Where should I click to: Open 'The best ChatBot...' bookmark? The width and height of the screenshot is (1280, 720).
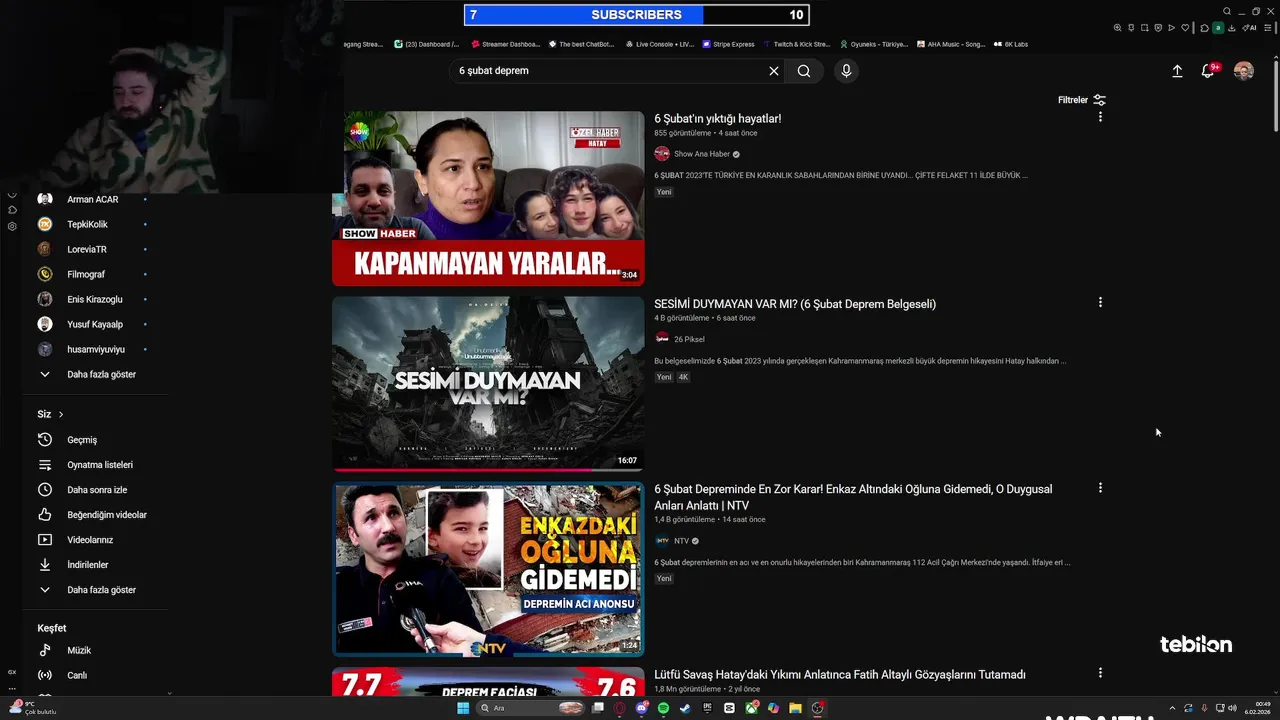pos(581,44)
